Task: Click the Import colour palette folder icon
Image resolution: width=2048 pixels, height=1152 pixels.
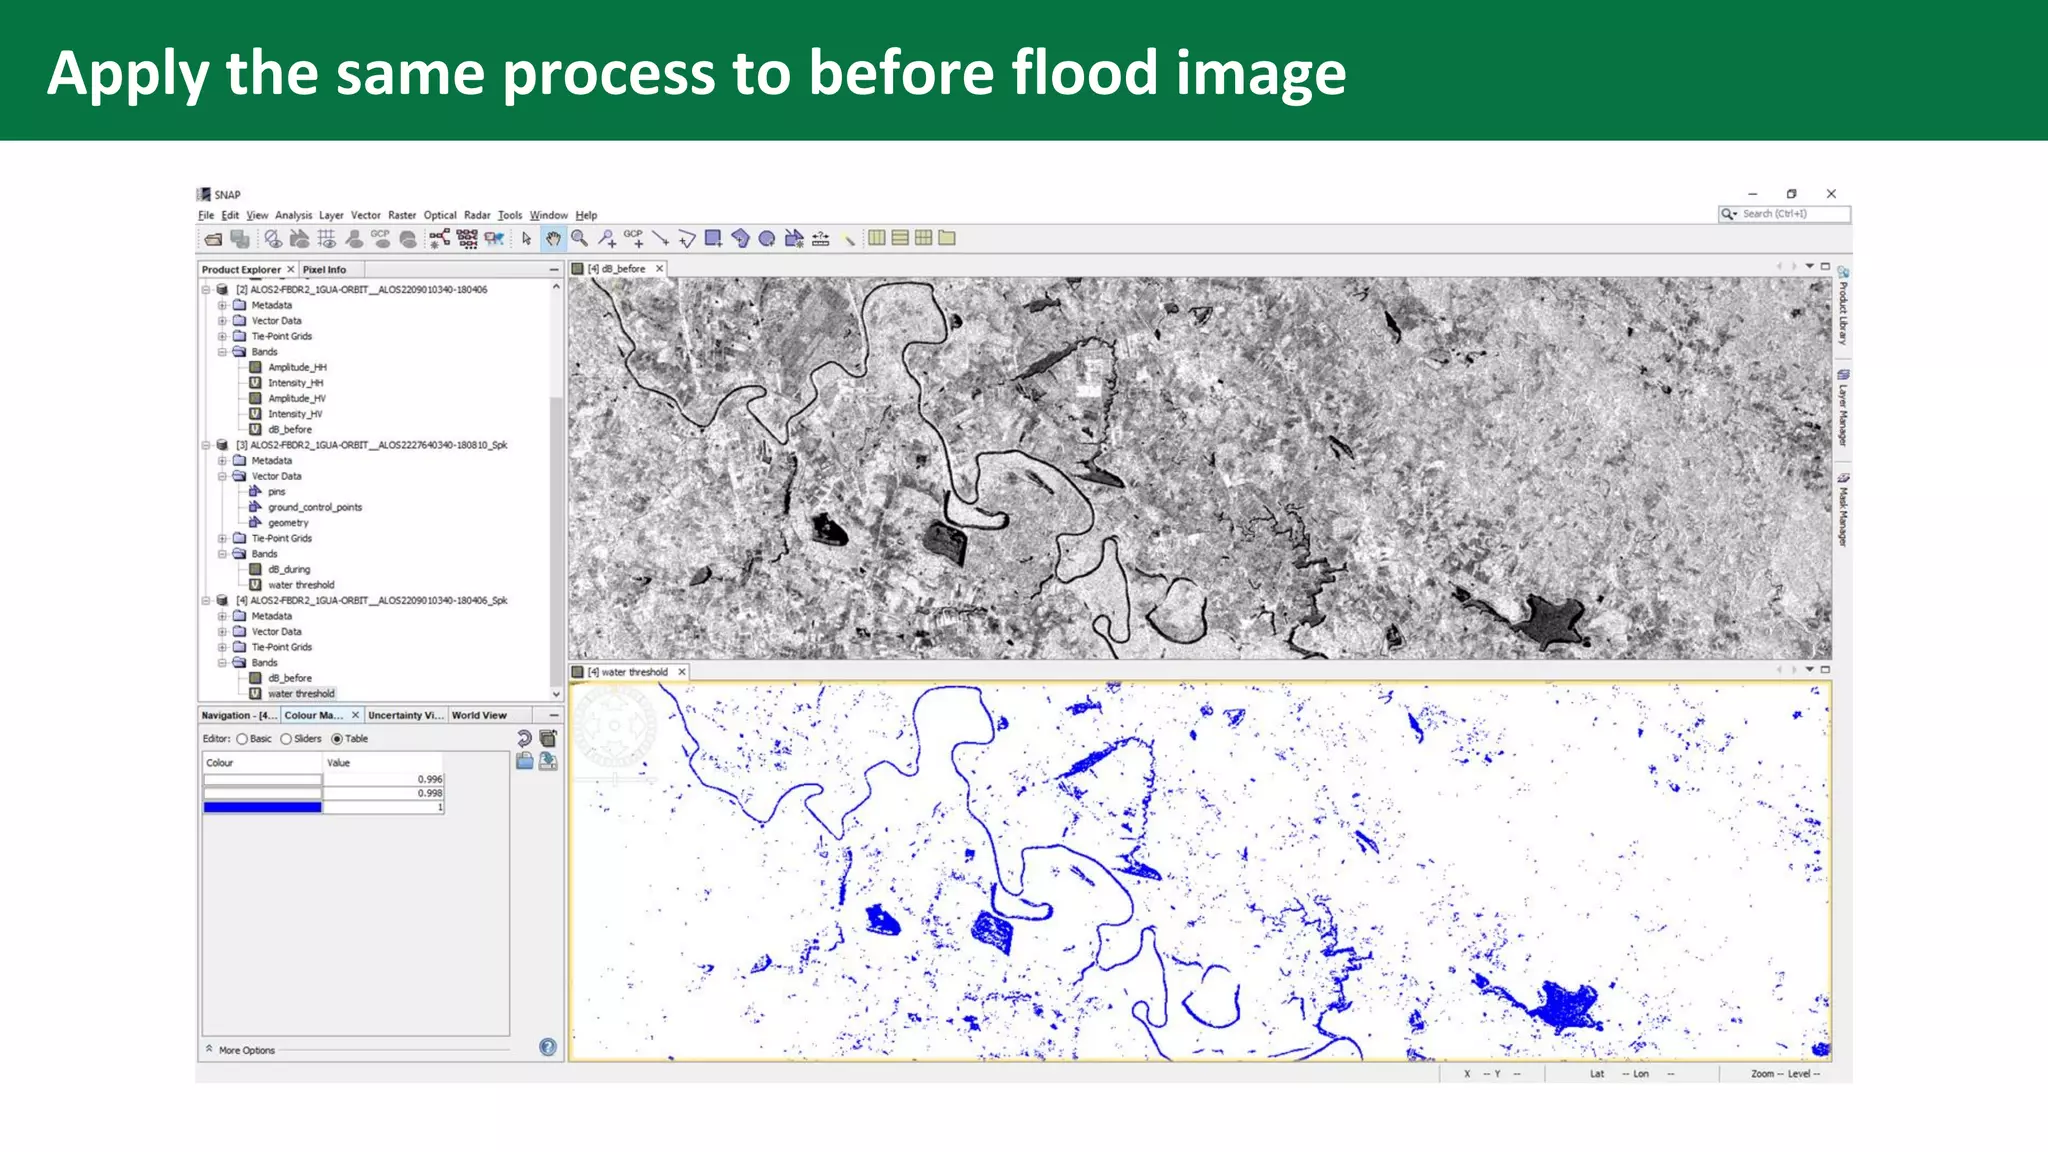Action: click(524, 762)
